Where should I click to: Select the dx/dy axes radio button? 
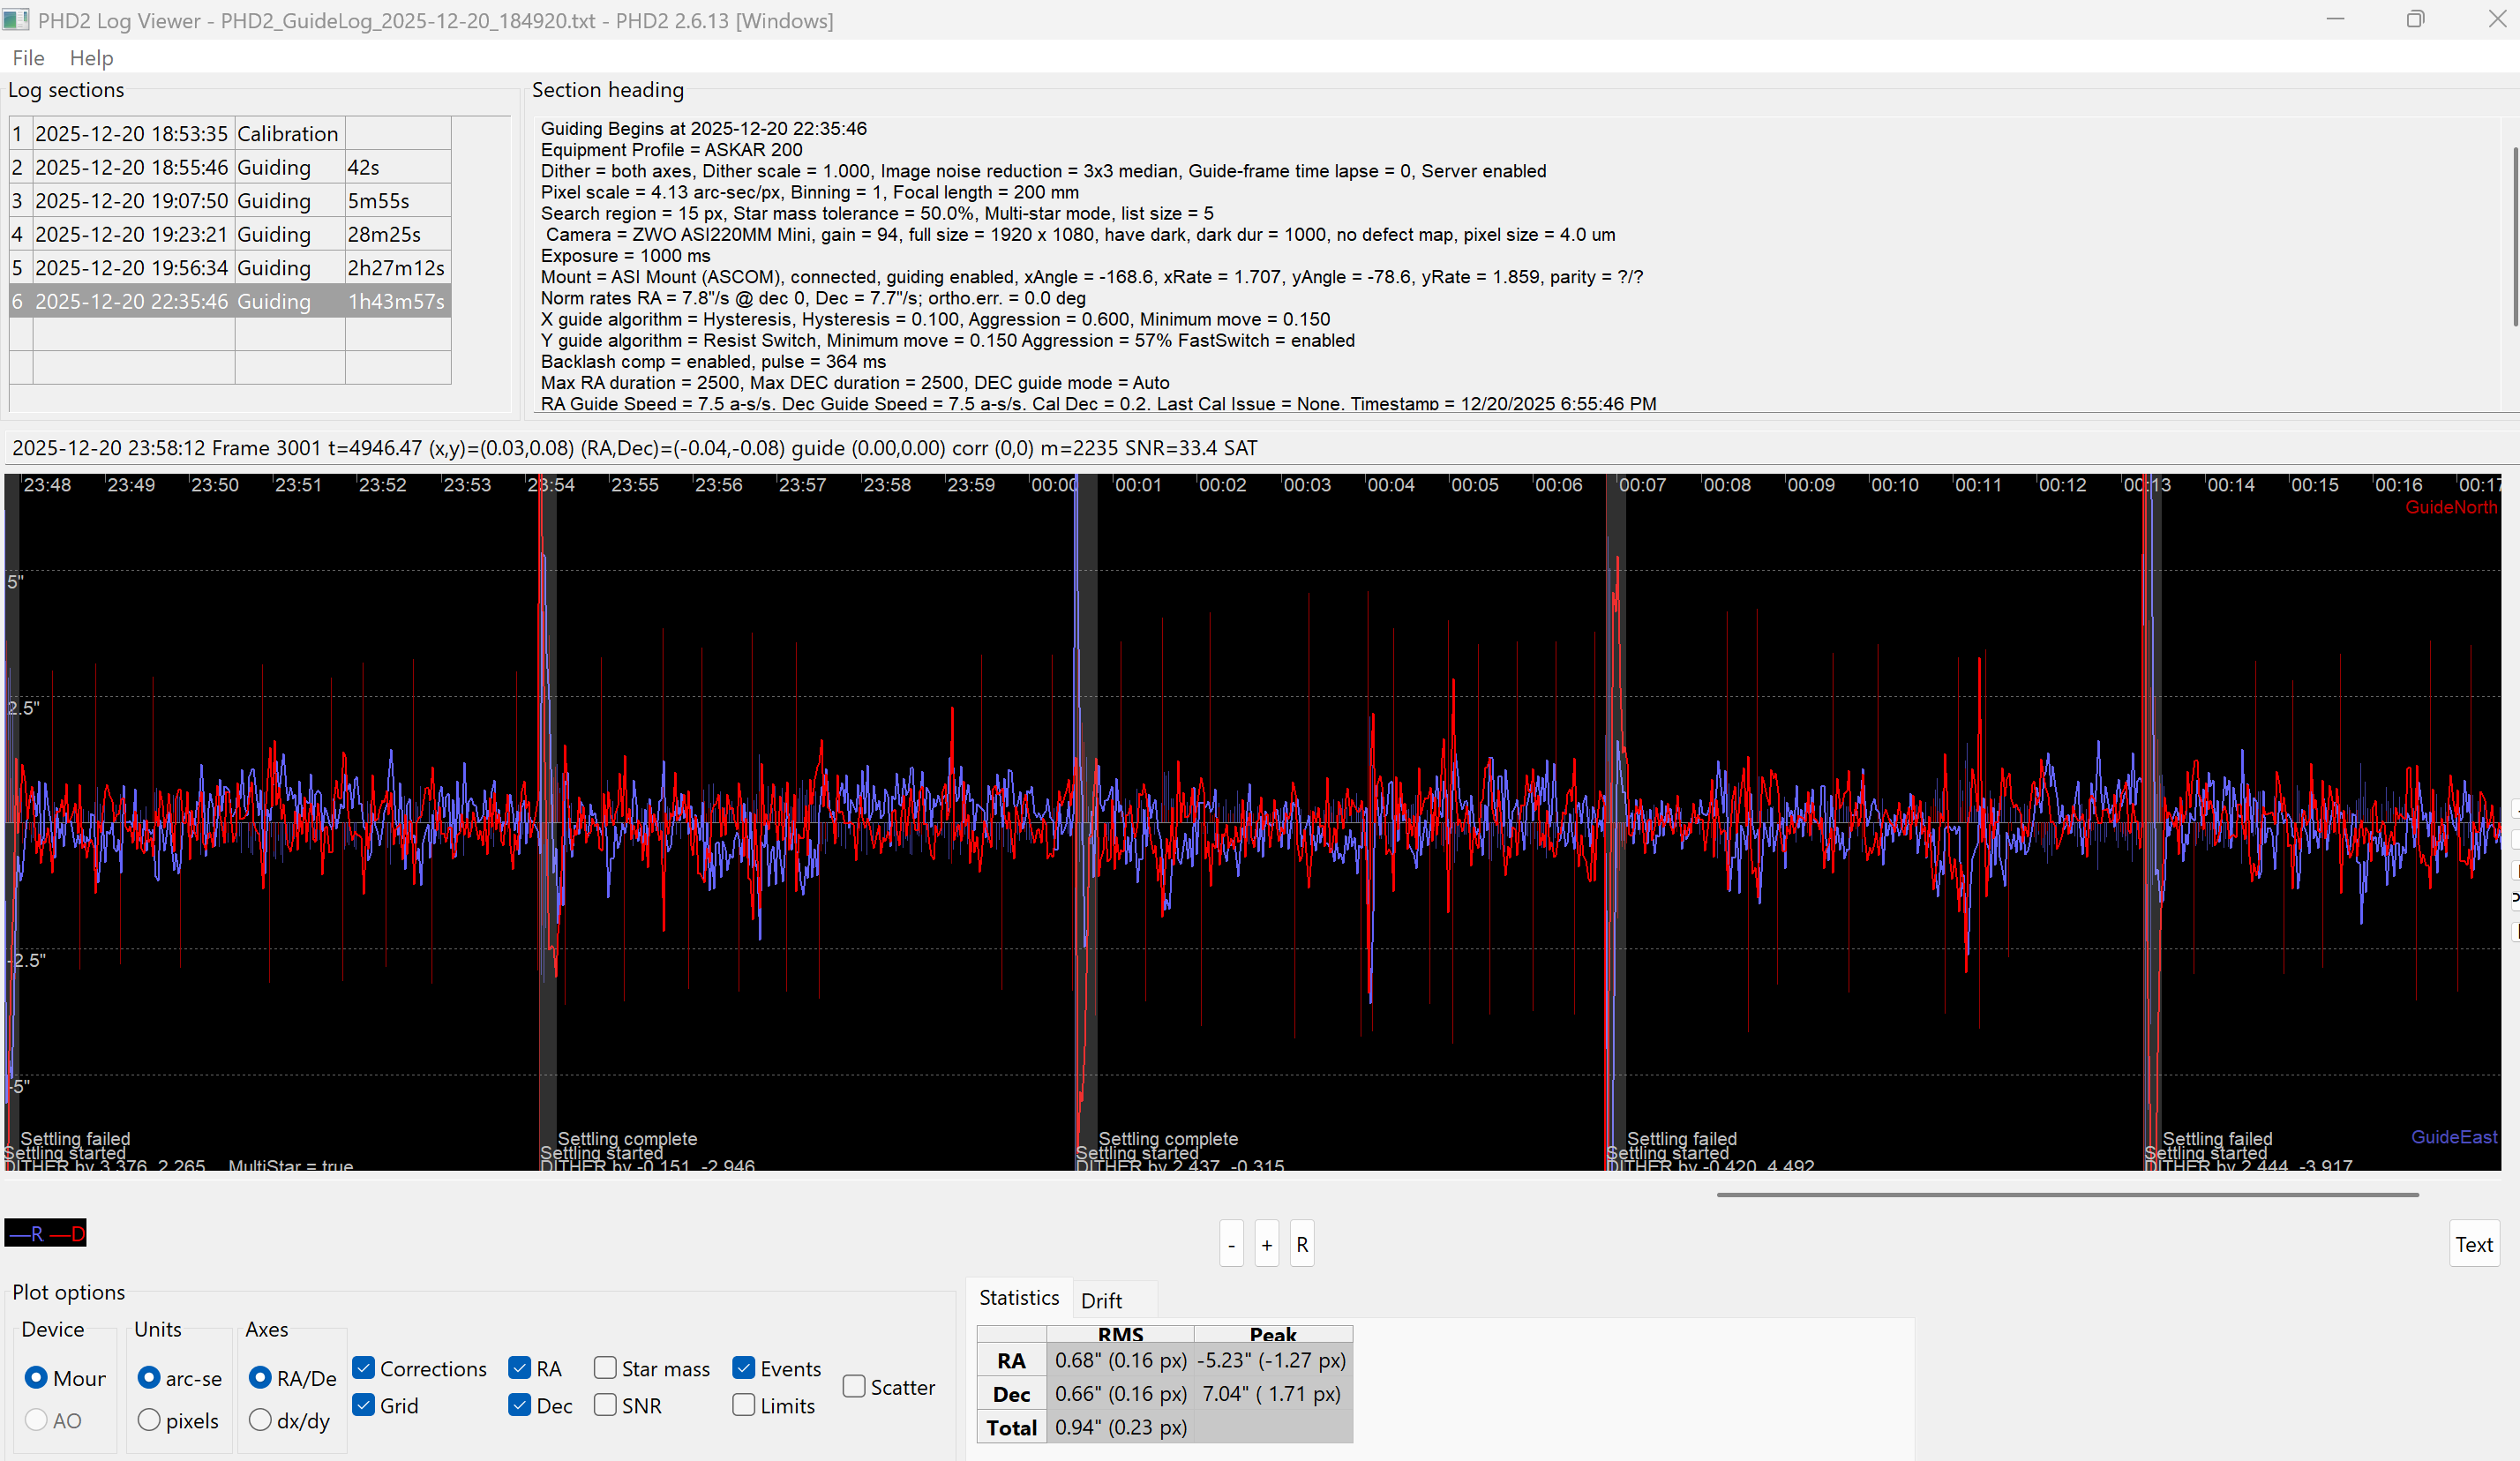(x=260, y=1420)
